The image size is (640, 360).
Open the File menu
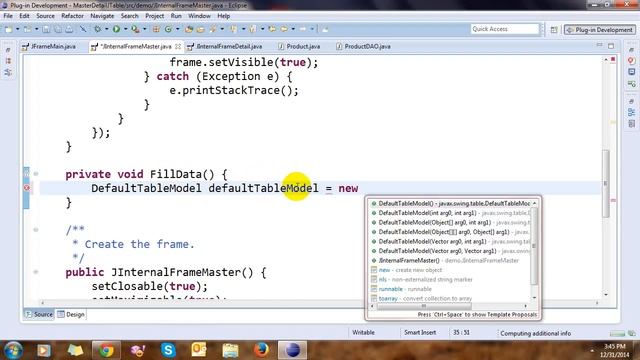click(x=8, y=16)
